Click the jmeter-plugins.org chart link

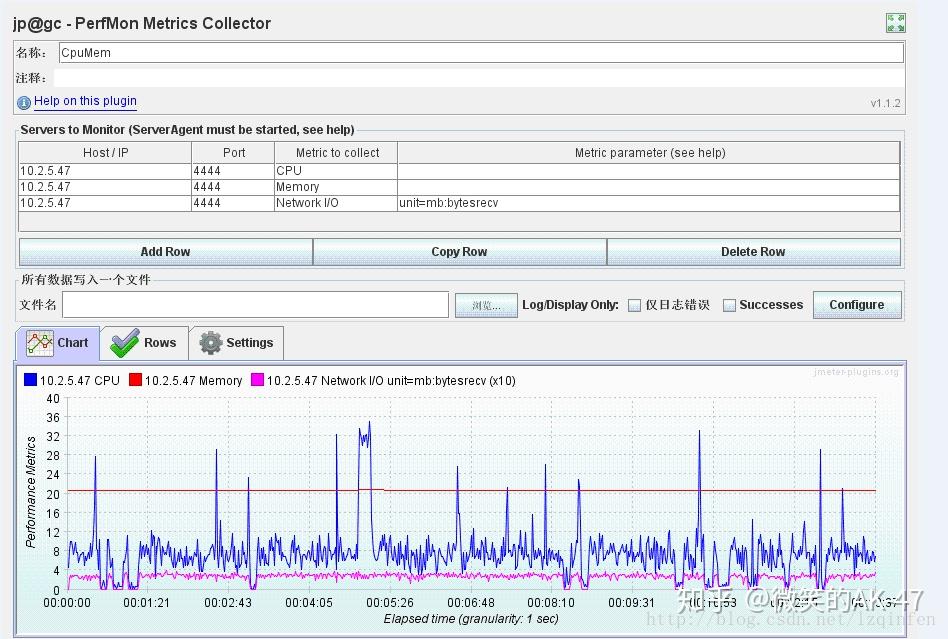click(x=856, y=372)
